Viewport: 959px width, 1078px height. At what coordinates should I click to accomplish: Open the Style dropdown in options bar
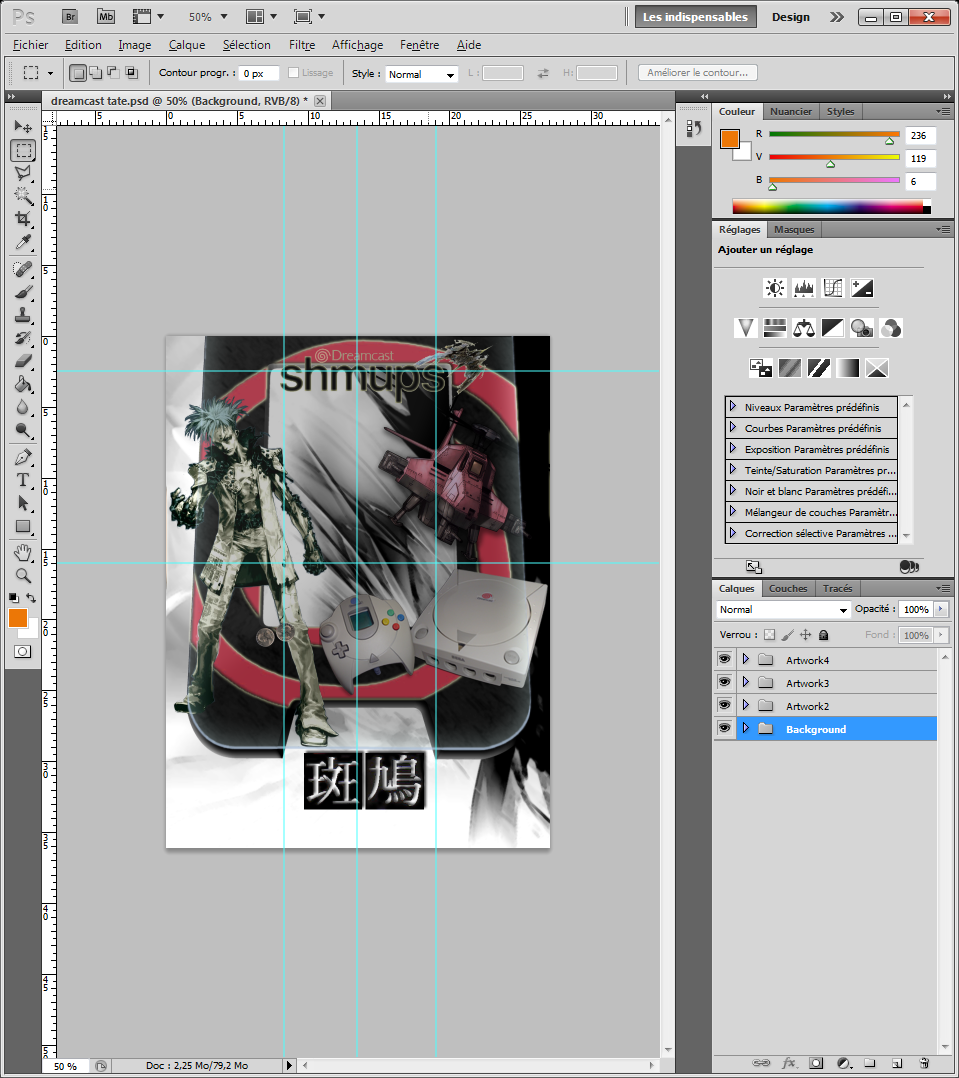coord(421,74)
